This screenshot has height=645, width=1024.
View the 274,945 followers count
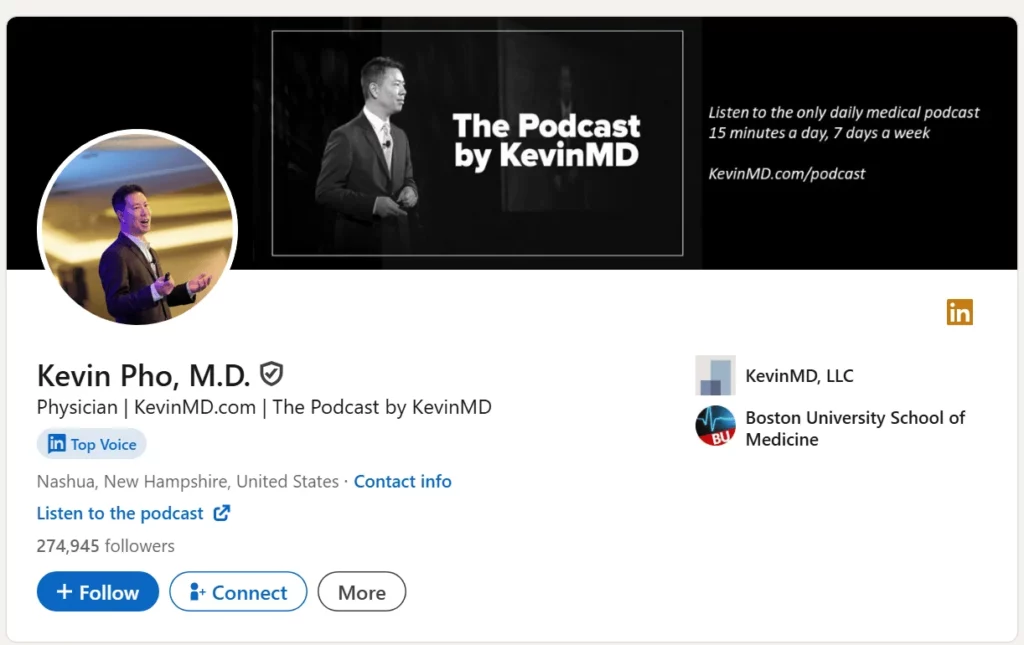point(105,546)
